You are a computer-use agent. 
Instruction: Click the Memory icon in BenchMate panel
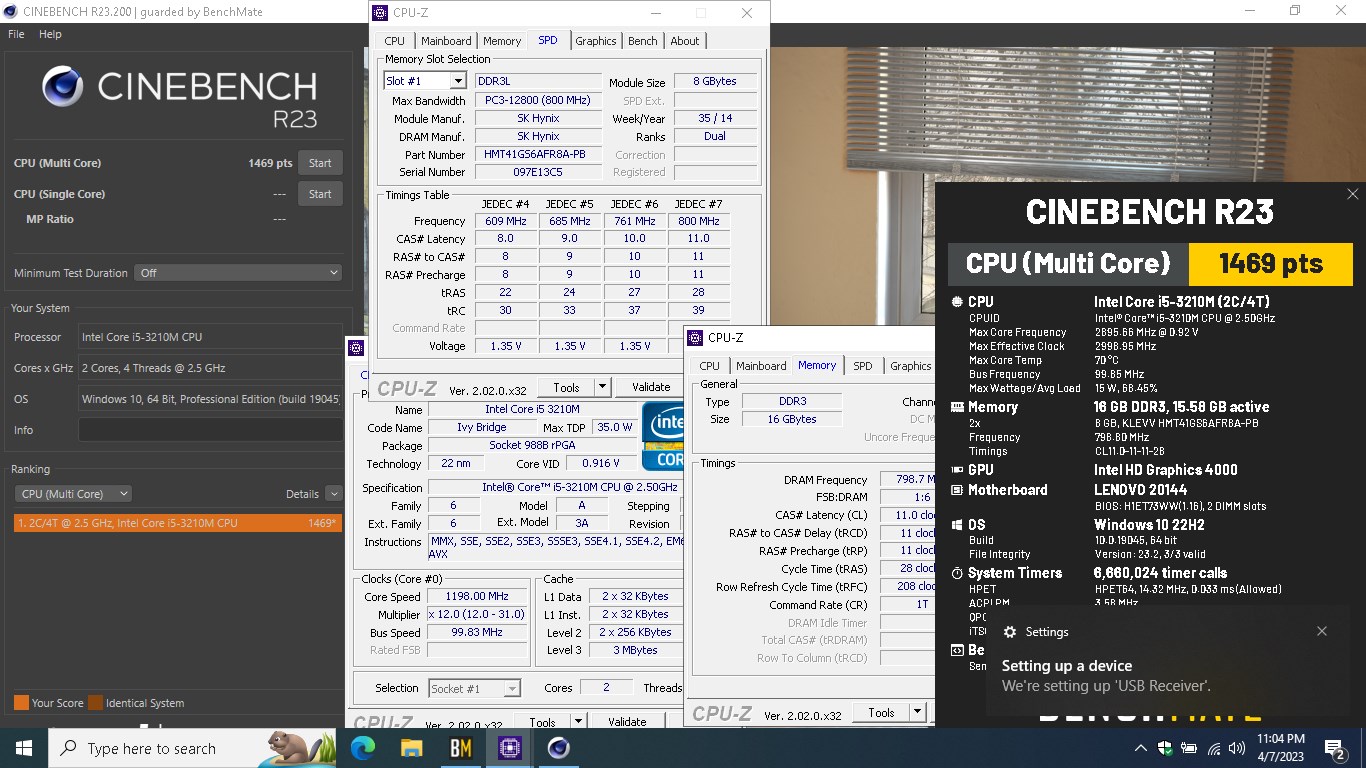pos(957,407)
